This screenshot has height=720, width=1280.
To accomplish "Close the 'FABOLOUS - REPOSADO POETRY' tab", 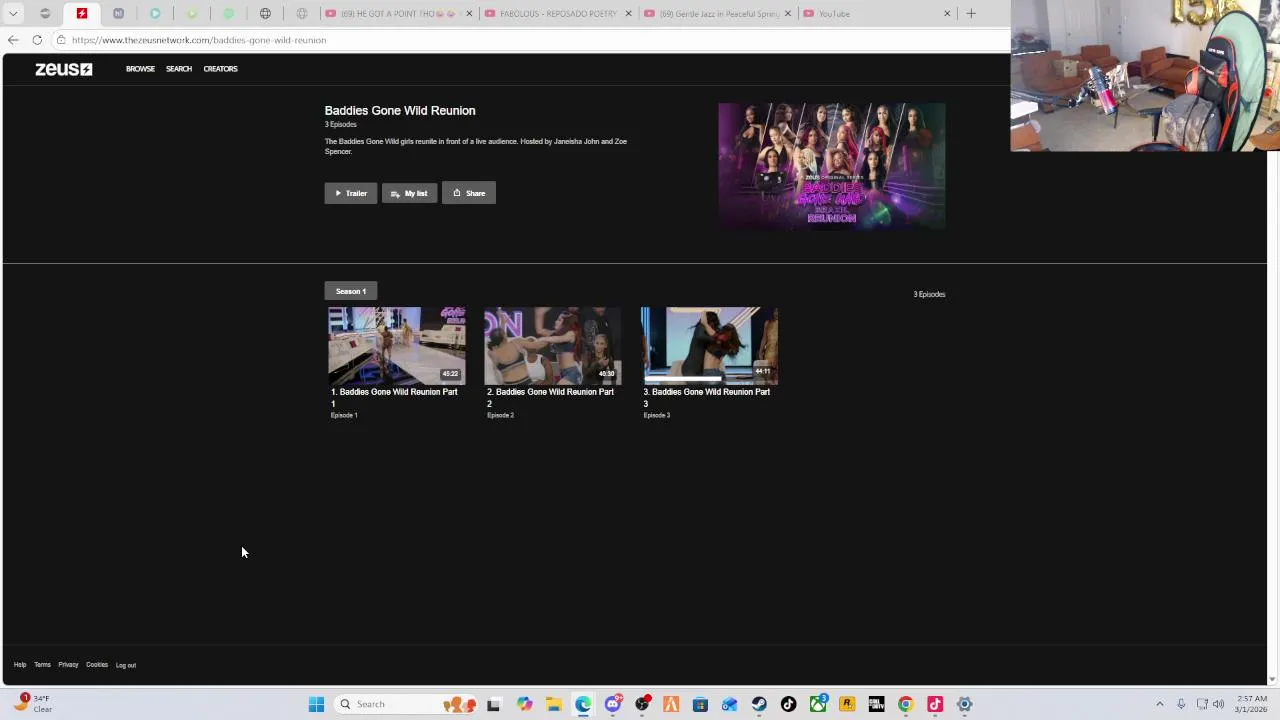I will 628,14.
